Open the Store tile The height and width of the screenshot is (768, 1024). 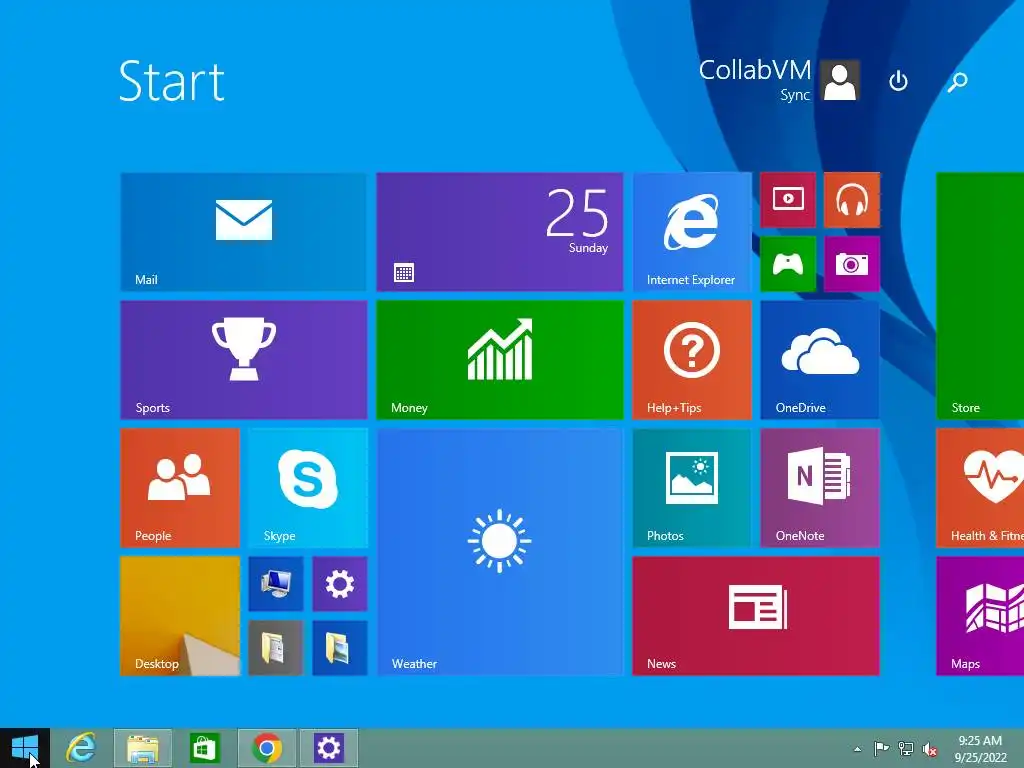pos(980,296)
